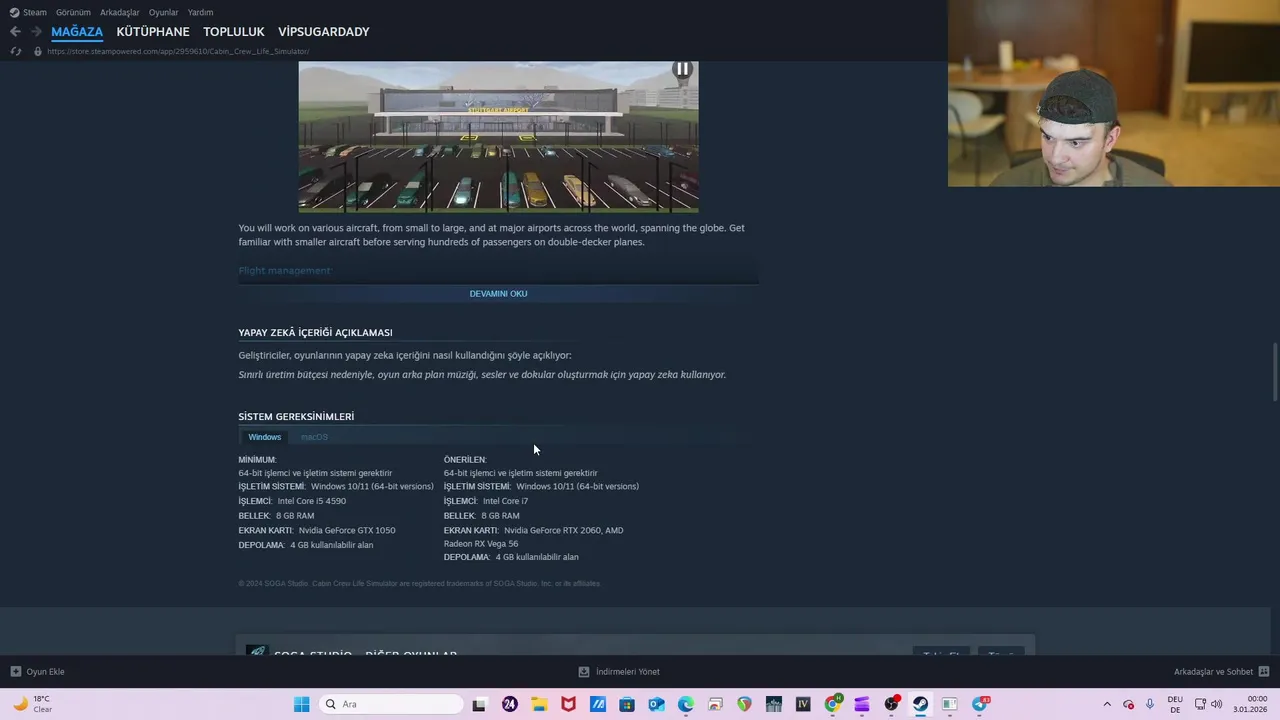Click the Oyun Ekle button
Viewport: 1280px width, 720px height.
[37, 672]
